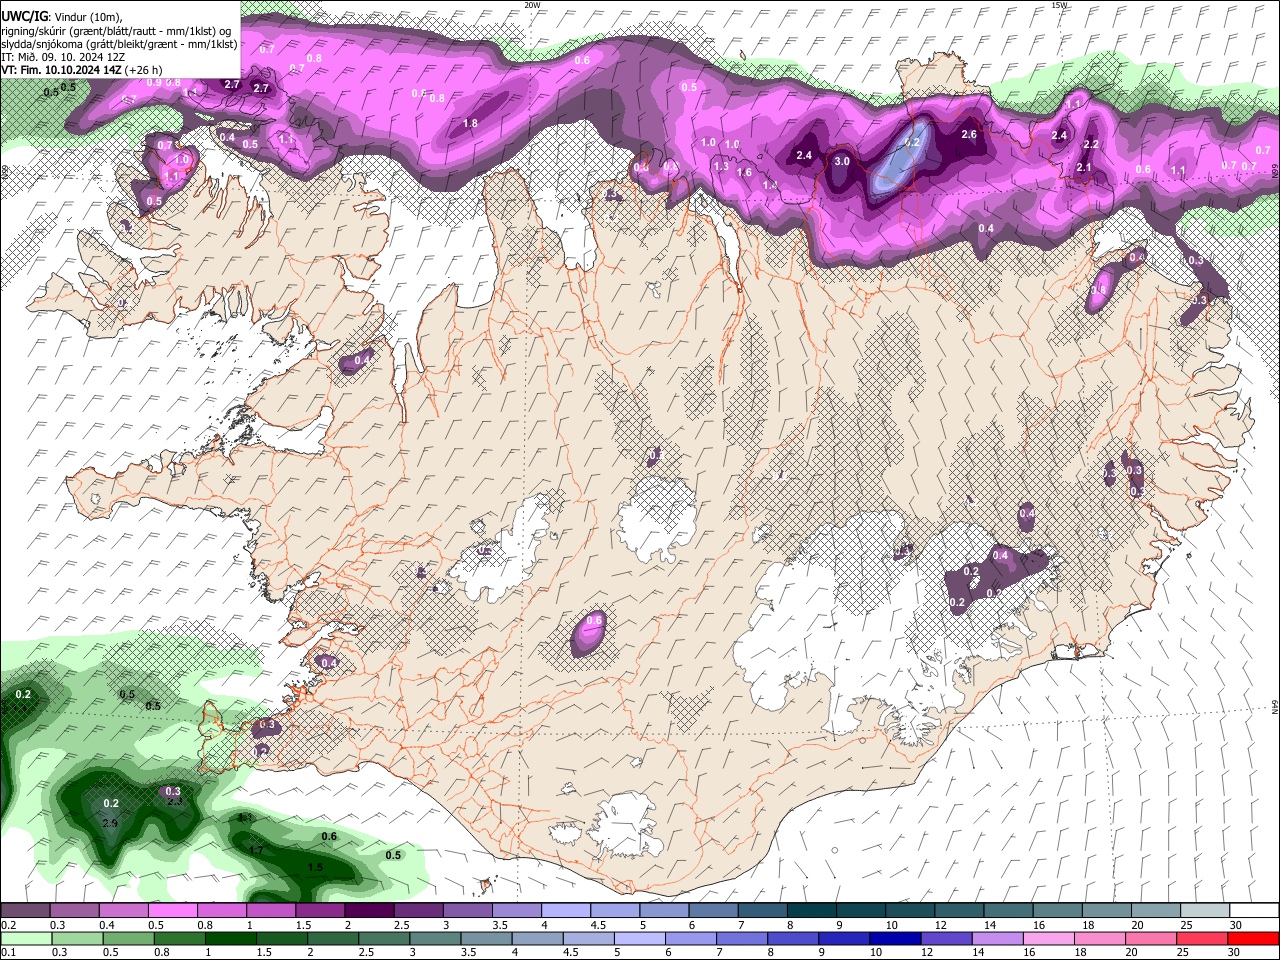The height and width of the screenshot is (960, 1280).
Task: Click the 15W longitude label
Action: pos(1059,5)
